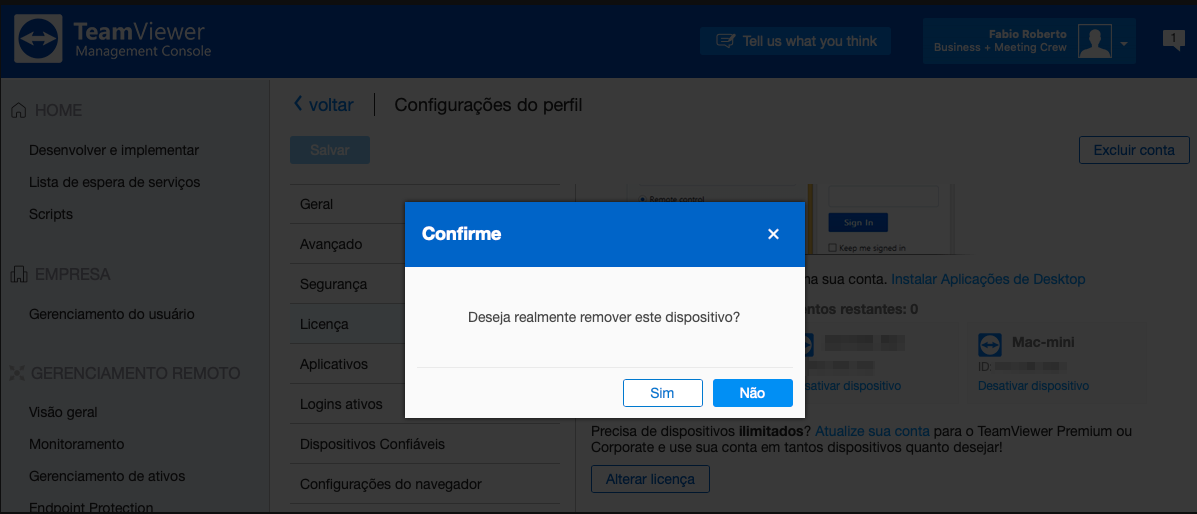Image resolution: width=1197 pixels, height=514 pixels.
Task: Go back using the voltar chevron
Action: point(298,104)
